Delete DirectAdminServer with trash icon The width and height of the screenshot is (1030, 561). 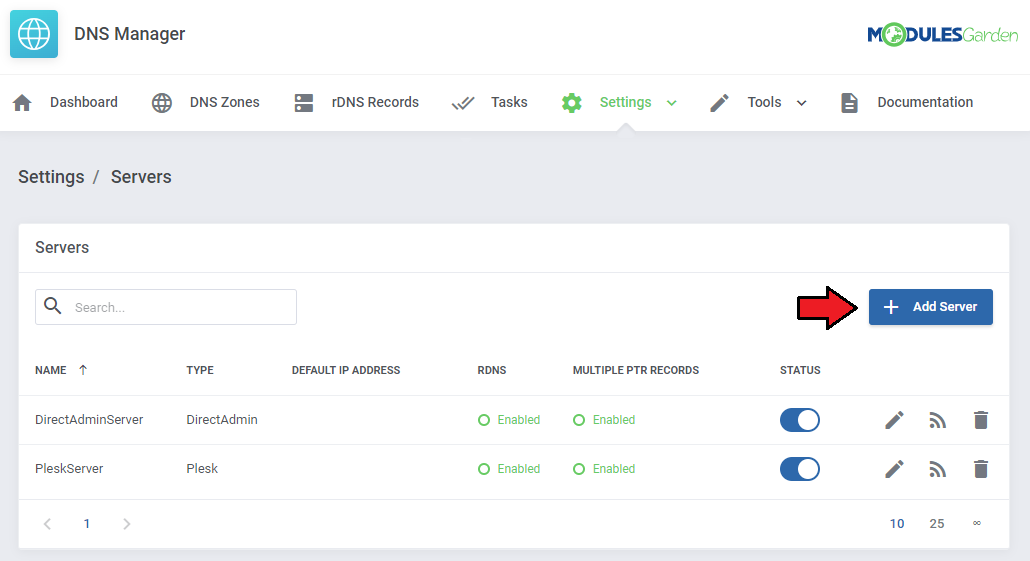(981, 420)
